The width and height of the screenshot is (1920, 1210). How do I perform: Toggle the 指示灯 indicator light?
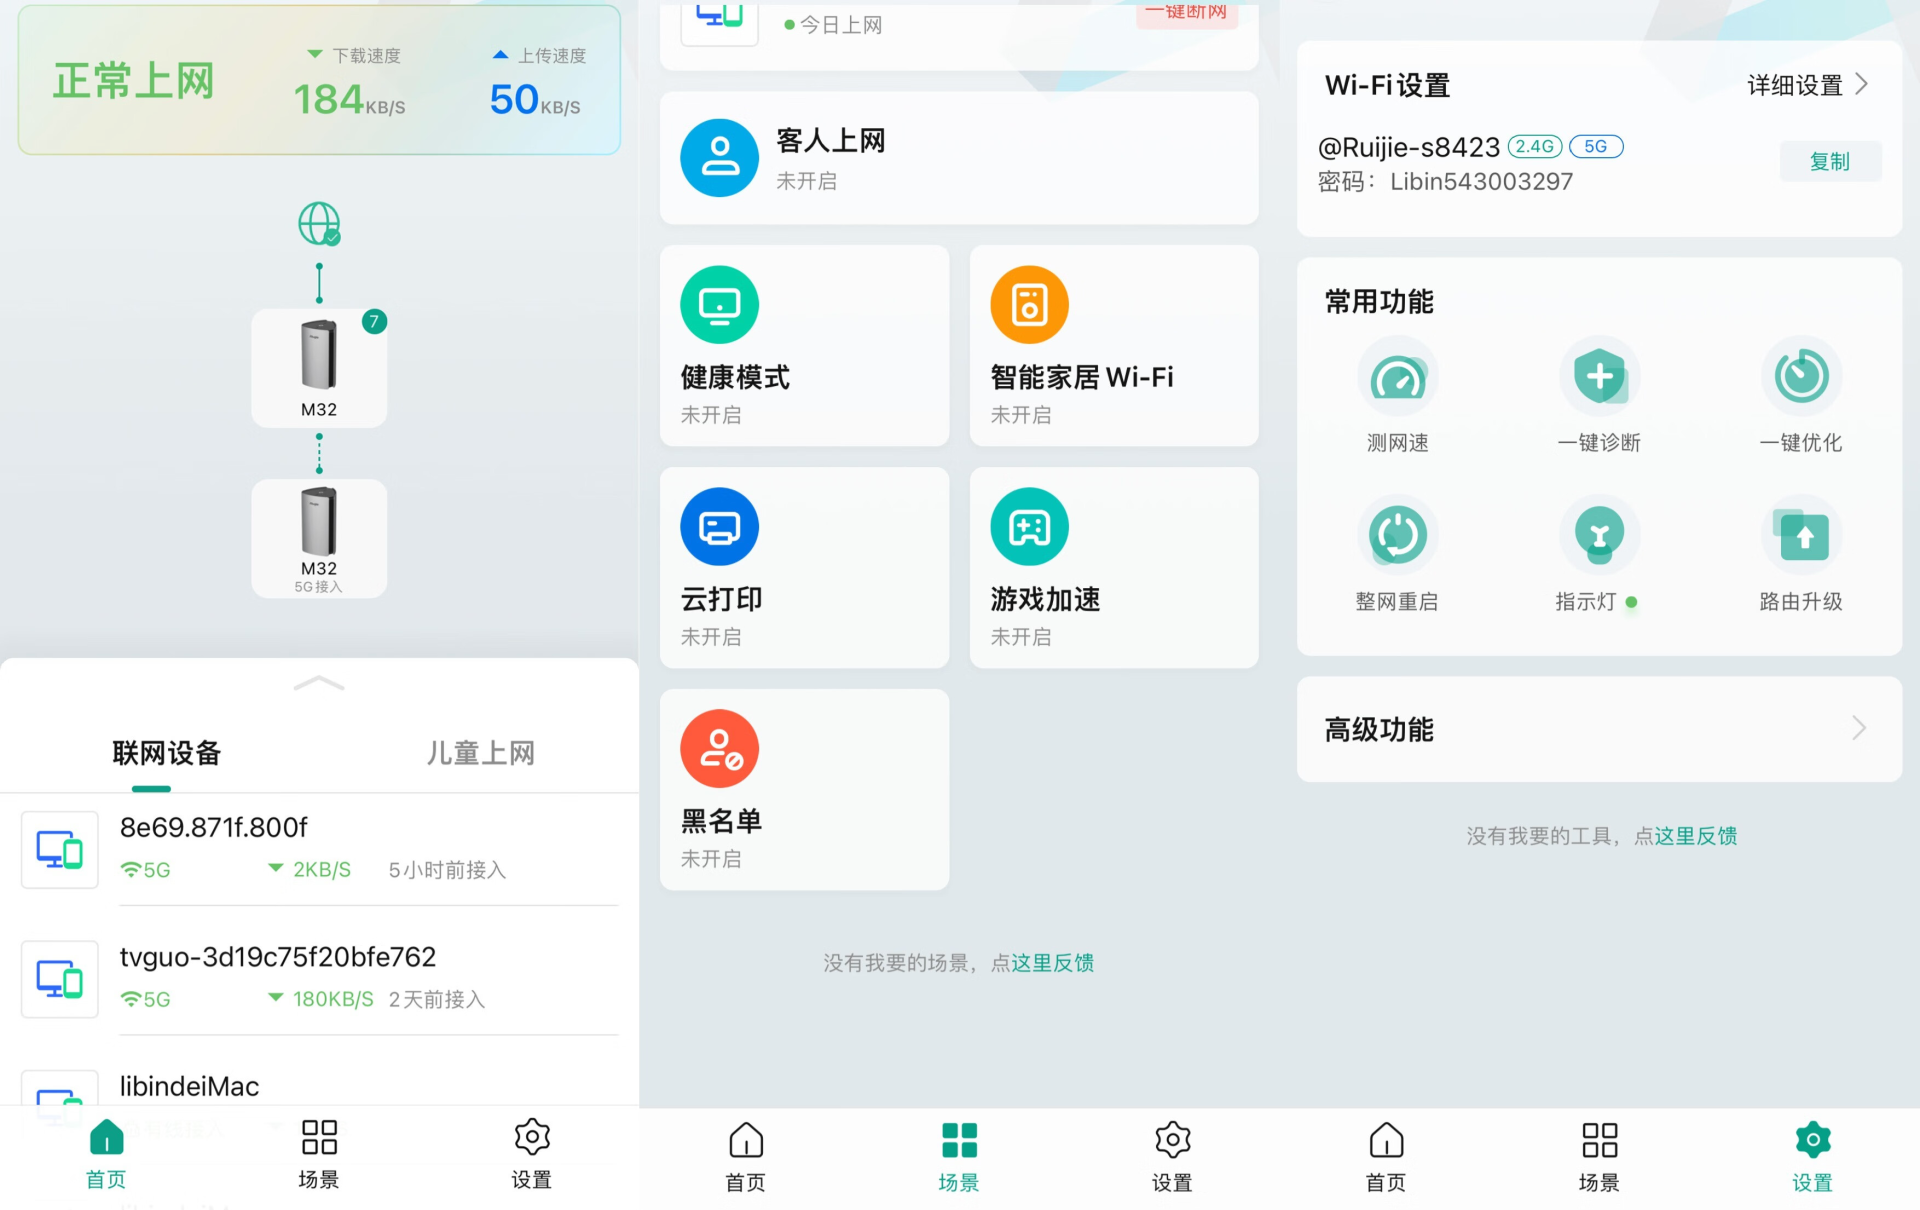pyautogui.click(x=1599, y=535)
